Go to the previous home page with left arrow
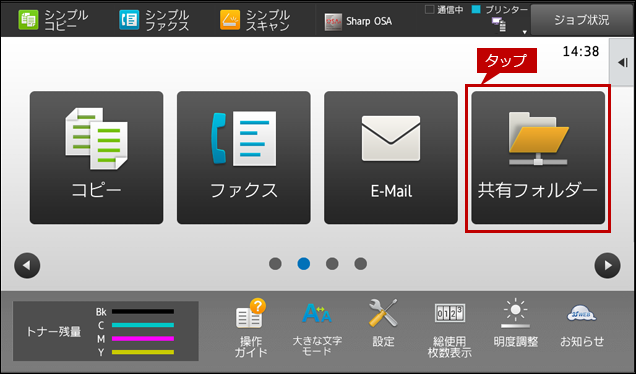 27,265
